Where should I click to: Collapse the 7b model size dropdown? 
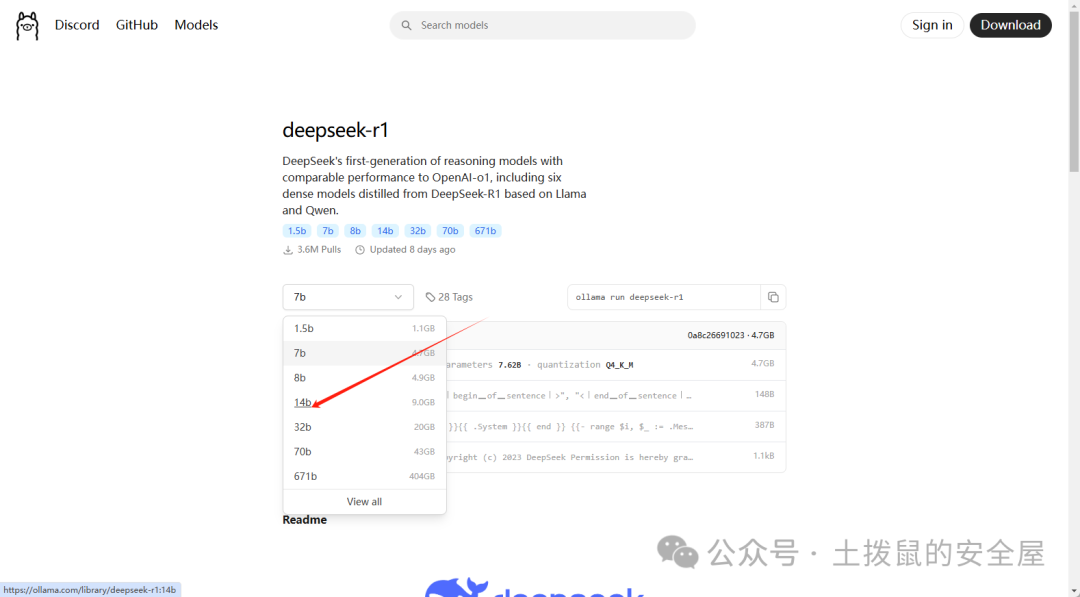348,297
